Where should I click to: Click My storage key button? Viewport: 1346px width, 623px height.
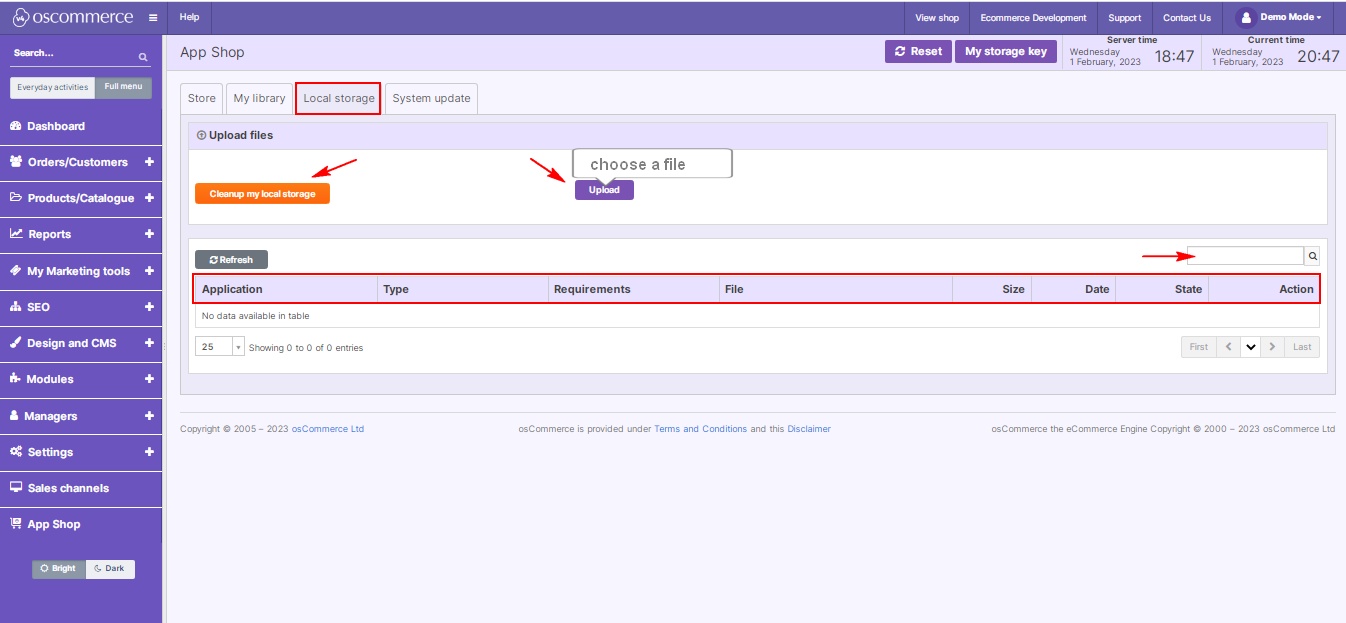[x=1006, y=51]
